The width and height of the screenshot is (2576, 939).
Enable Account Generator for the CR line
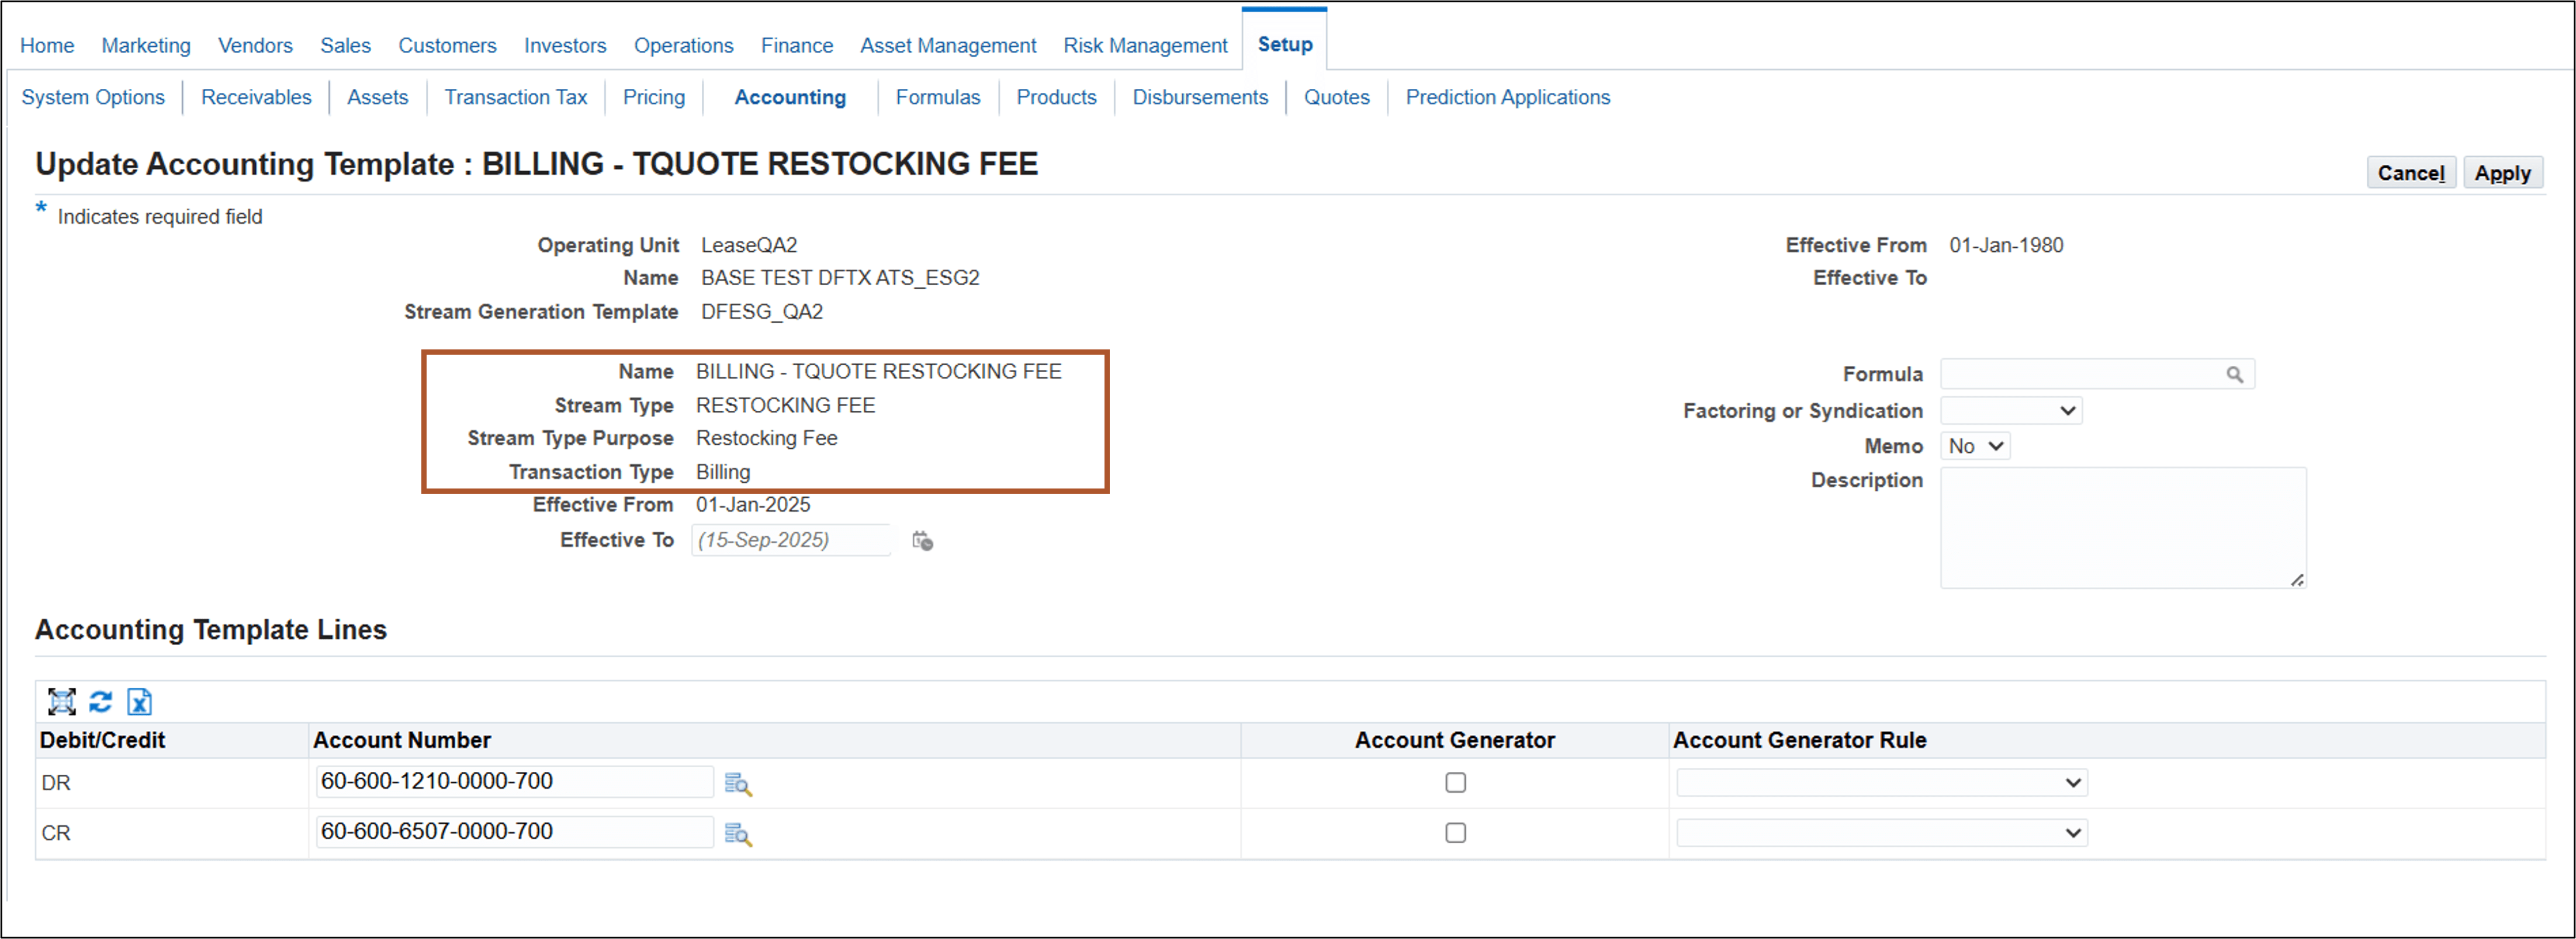1455,832
